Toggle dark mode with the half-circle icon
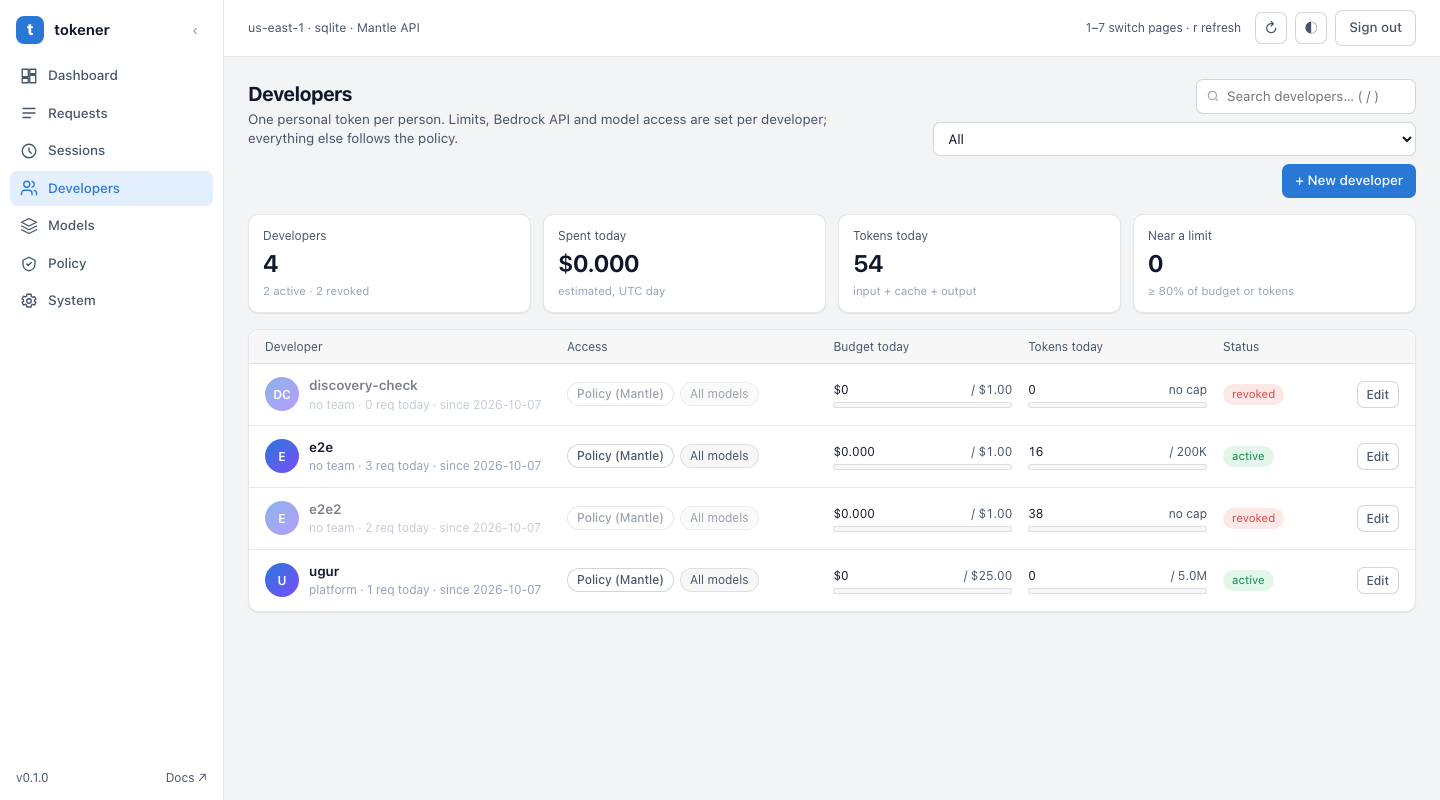 click(x=1311, y=28)
